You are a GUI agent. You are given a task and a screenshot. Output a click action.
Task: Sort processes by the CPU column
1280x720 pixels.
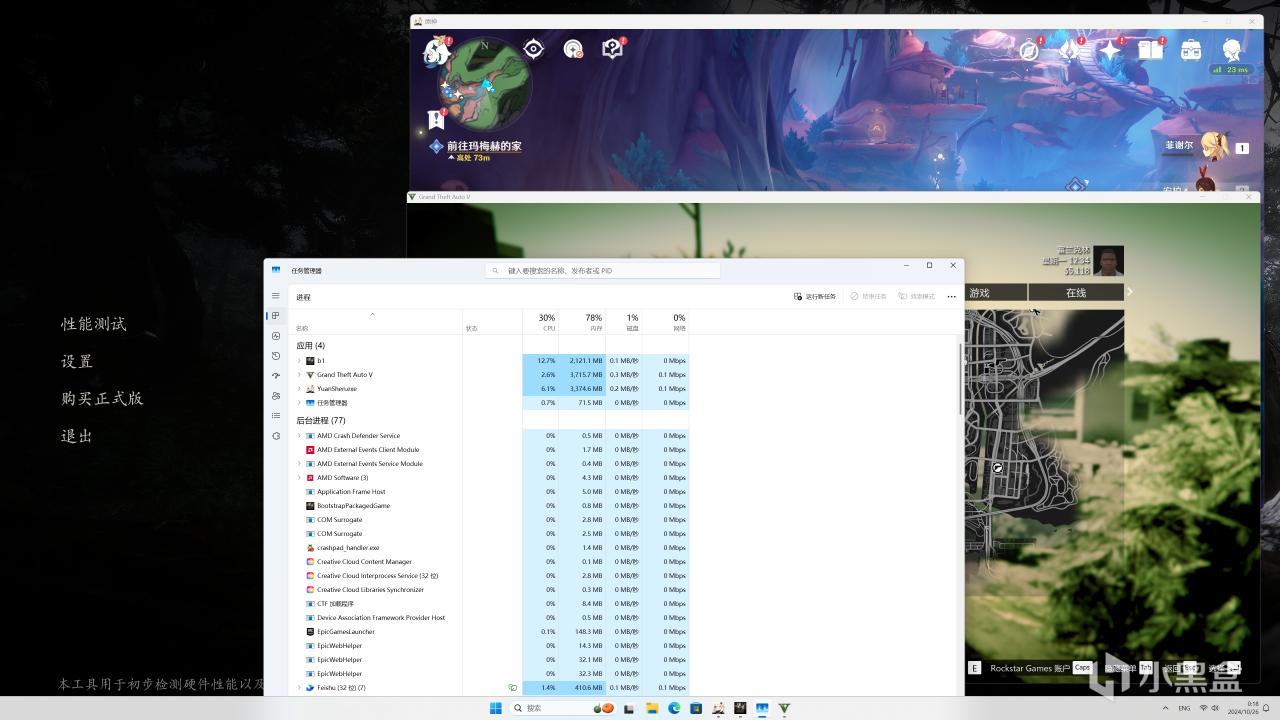point(540,322)
